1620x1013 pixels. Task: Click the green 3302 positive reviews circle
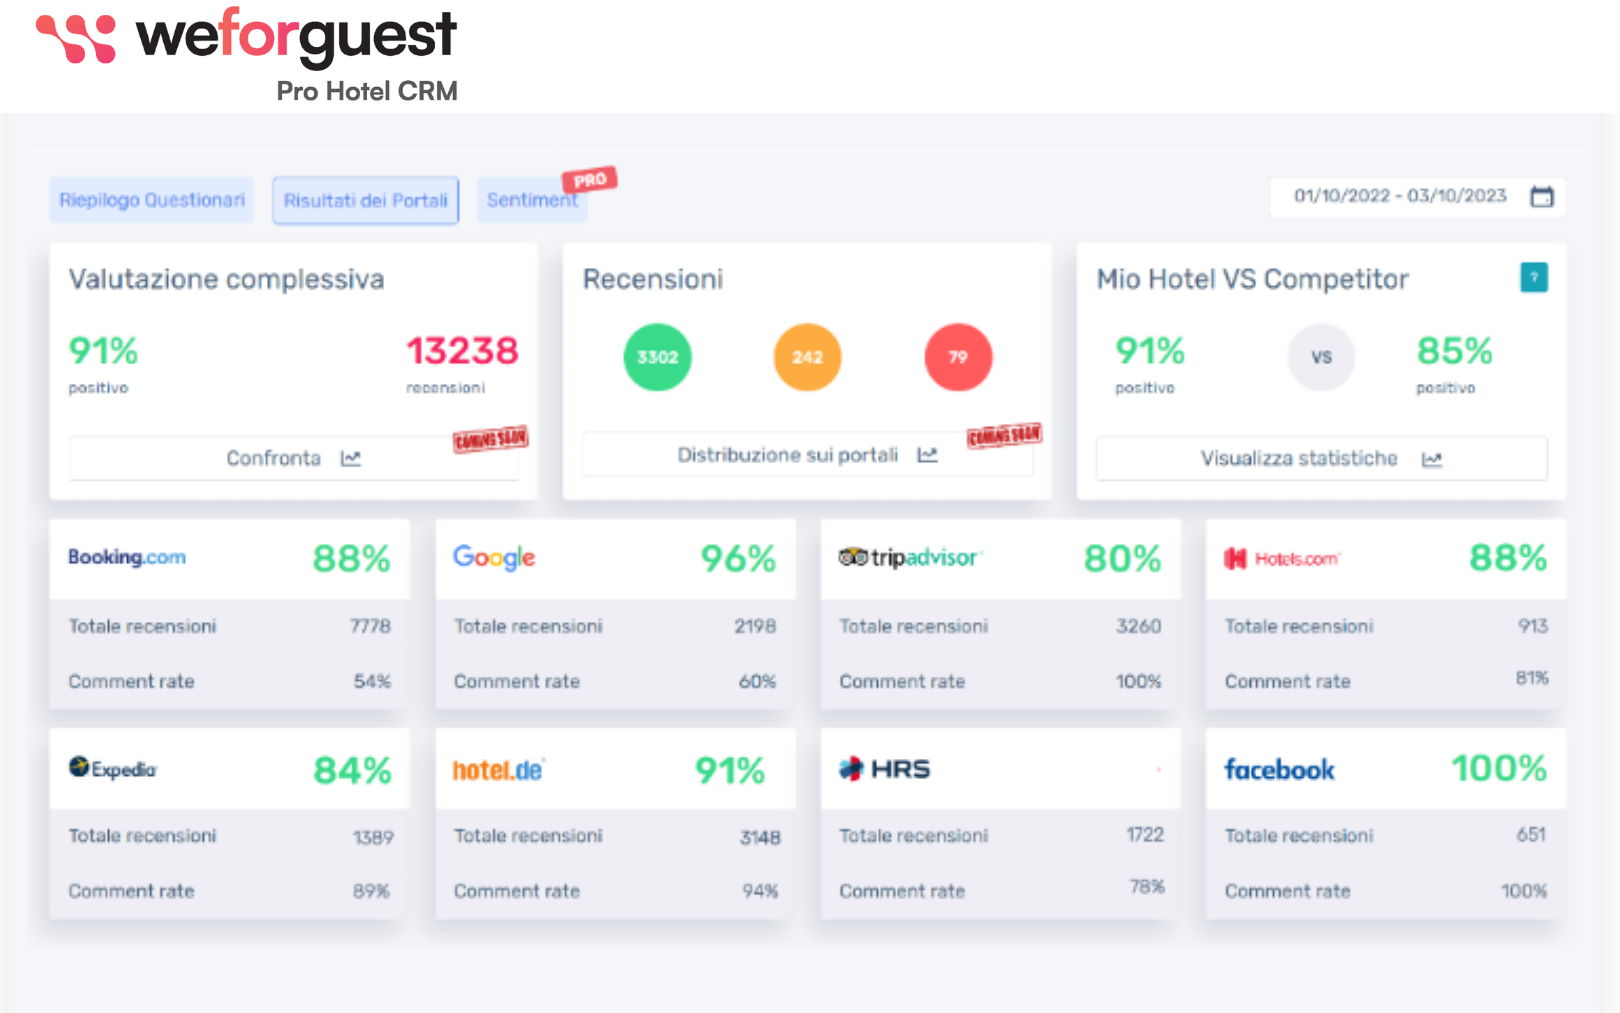click(657, 357)
